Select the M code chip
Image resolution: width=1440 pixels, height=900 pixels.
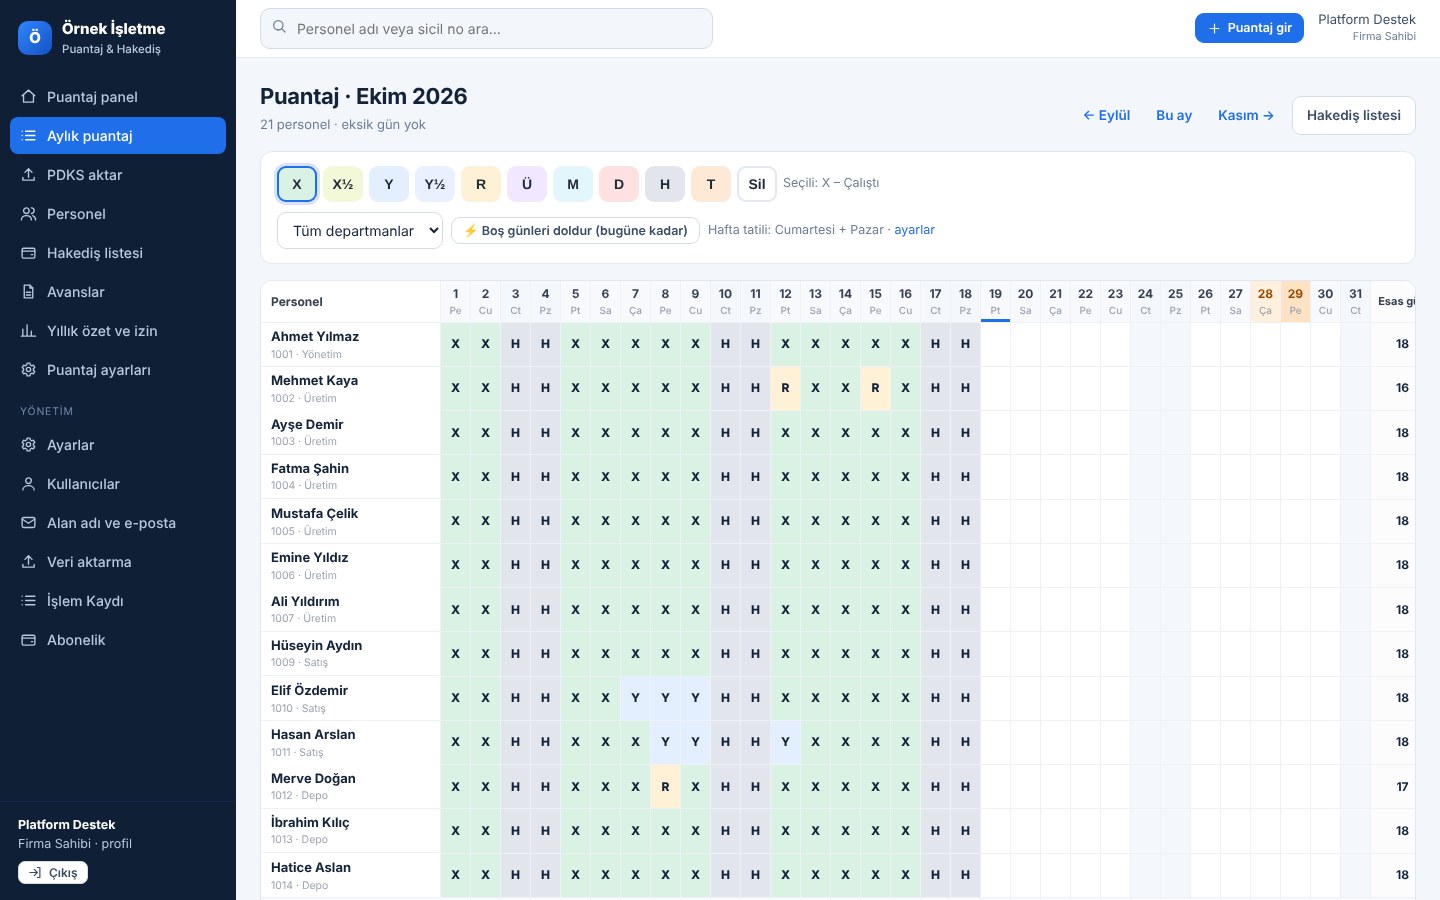point(573,184)
